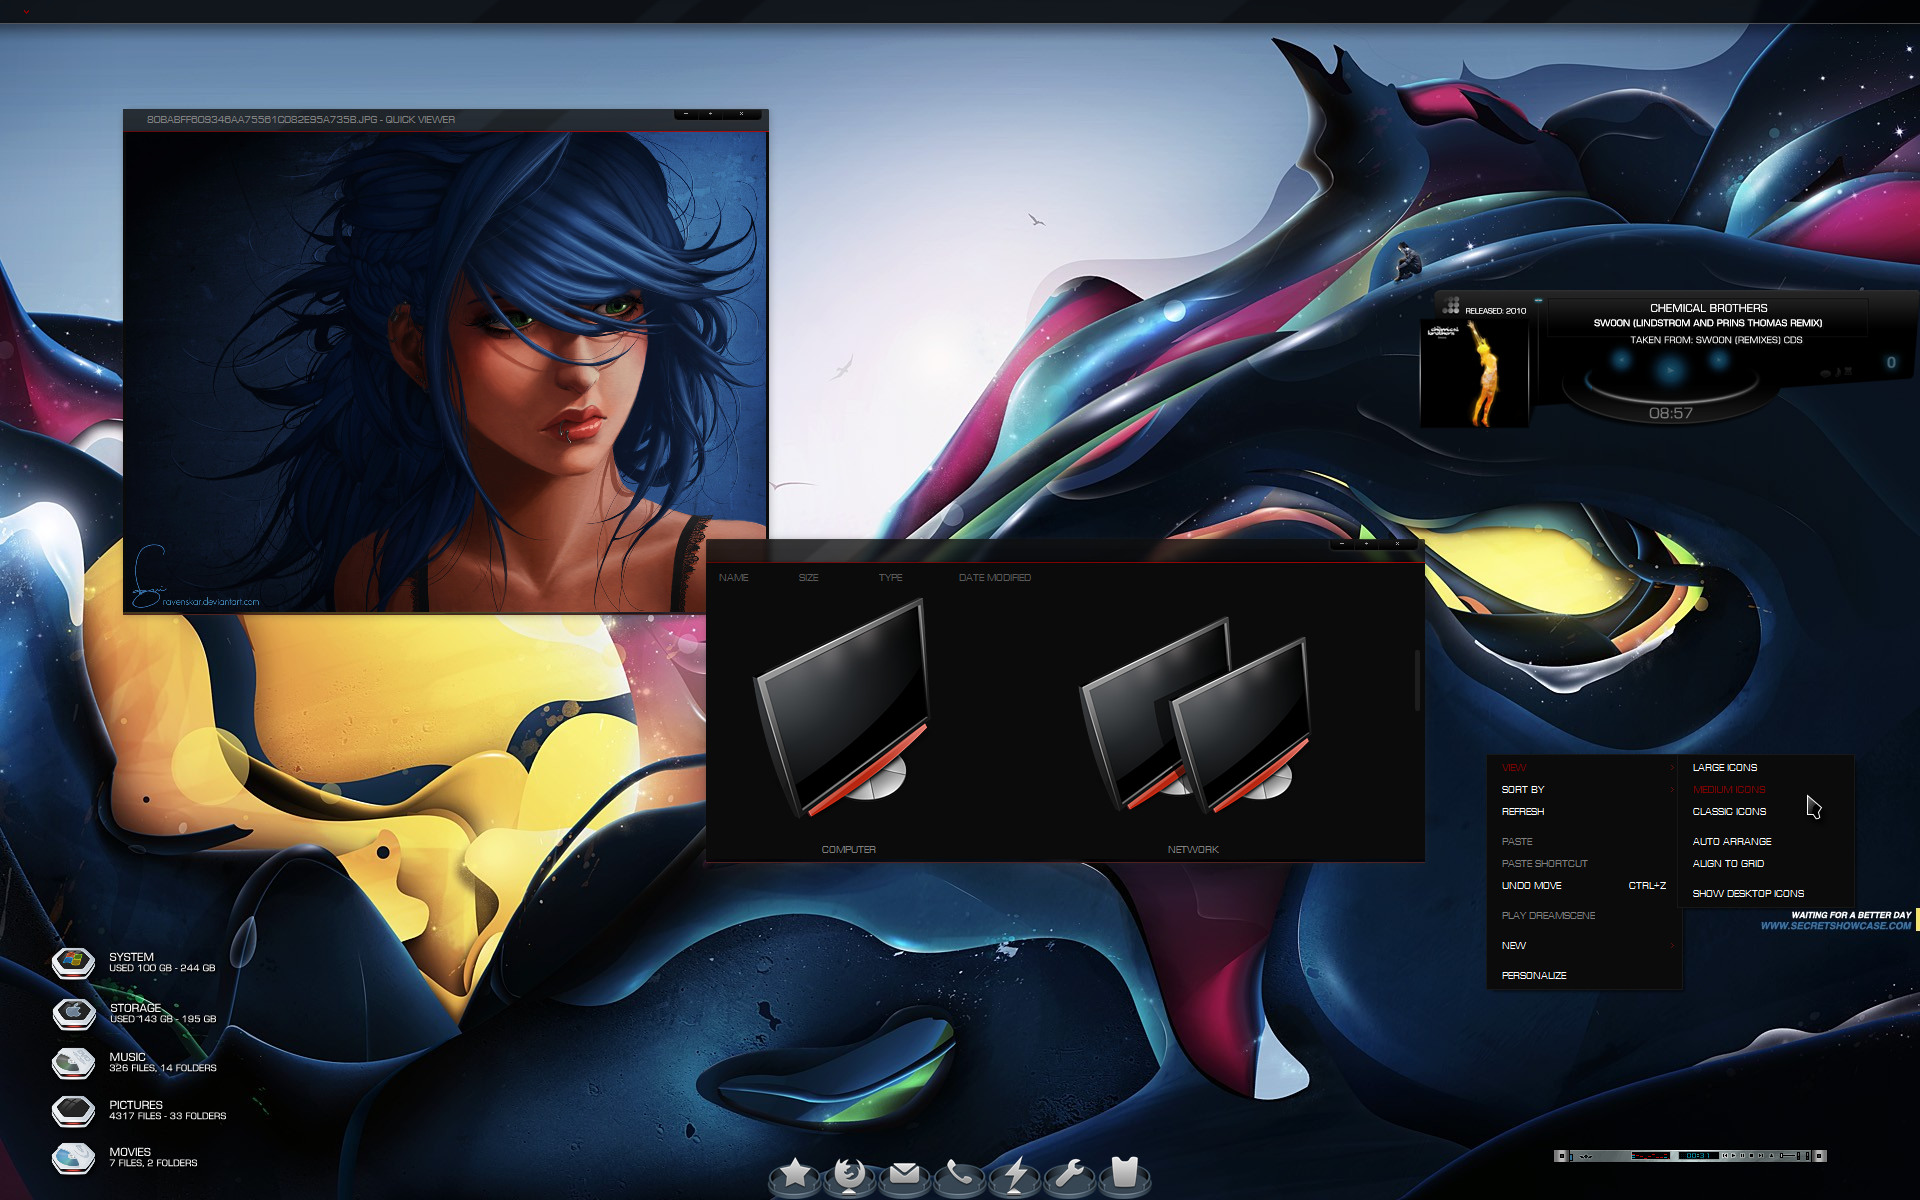This screenshot has height=1200, width=1920.
Task: Pause playback on the mini player bar
Action: pyautogui.click(x=1742, y=1156)
